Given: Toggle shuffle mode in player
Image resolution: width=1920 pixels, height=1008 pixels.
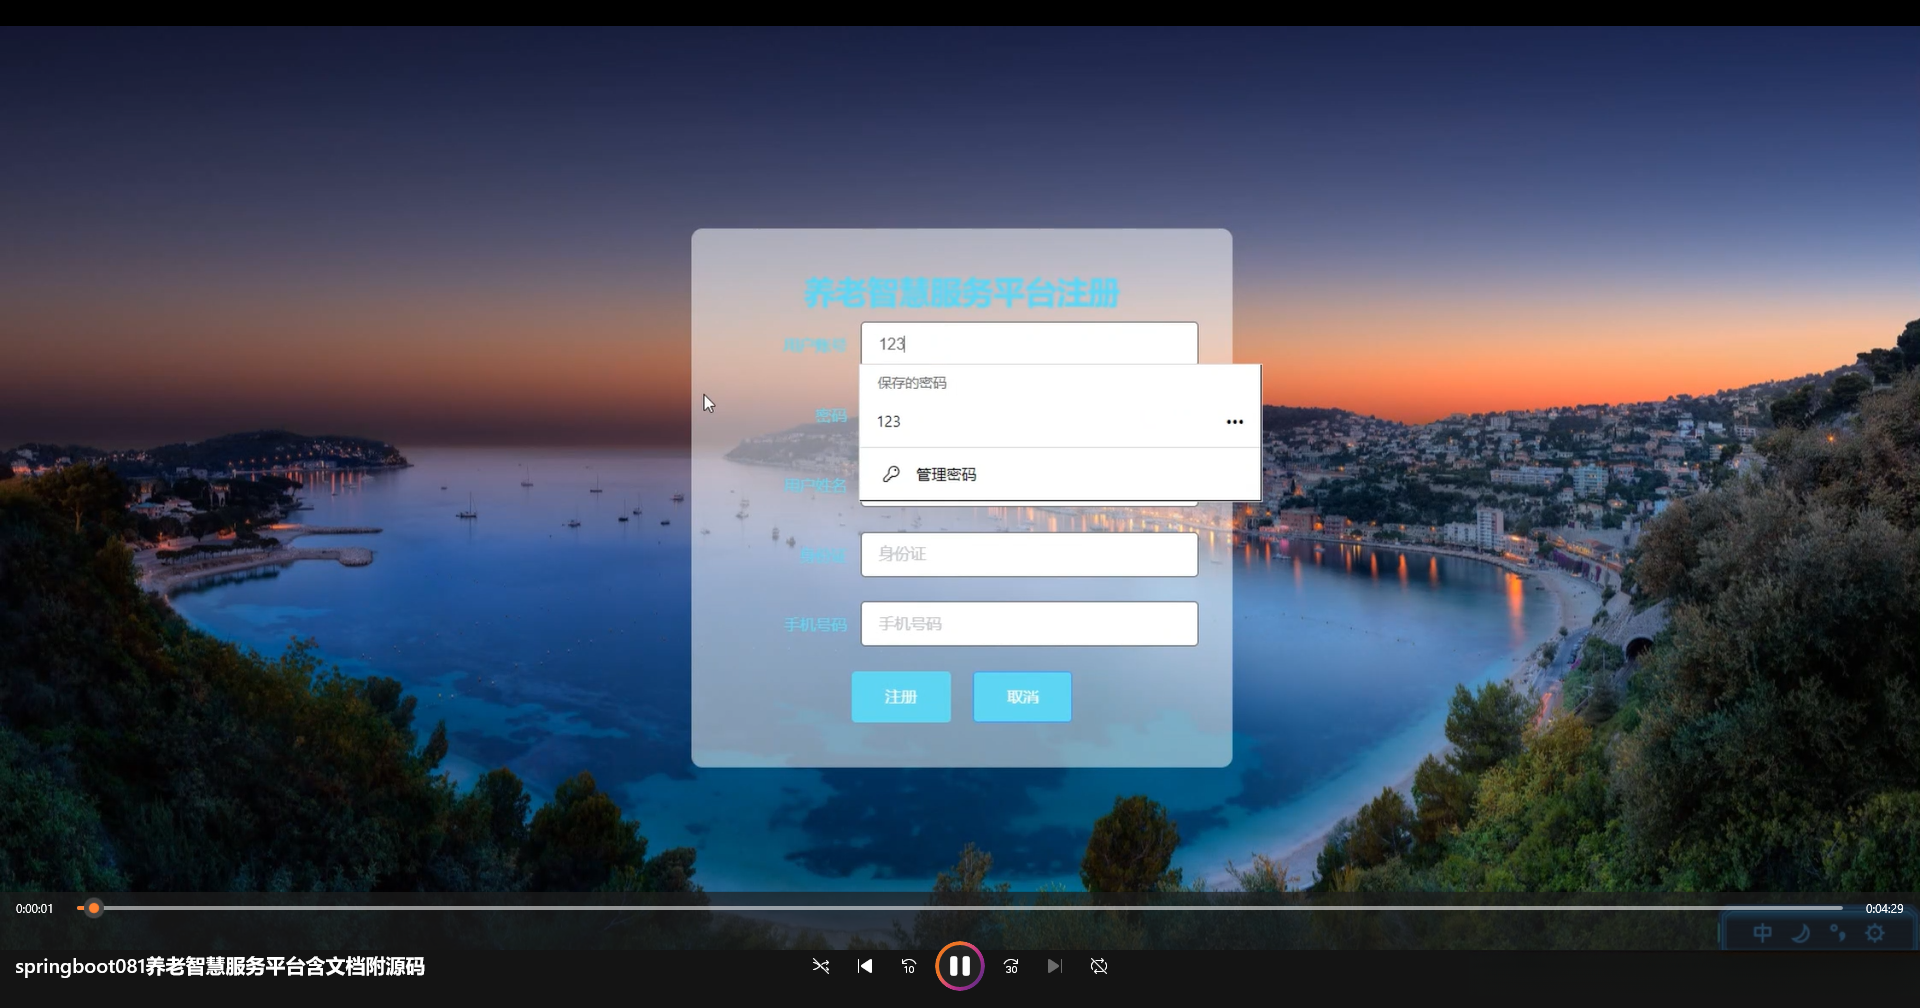Looking at the screenshot, I should coord(821,966).
